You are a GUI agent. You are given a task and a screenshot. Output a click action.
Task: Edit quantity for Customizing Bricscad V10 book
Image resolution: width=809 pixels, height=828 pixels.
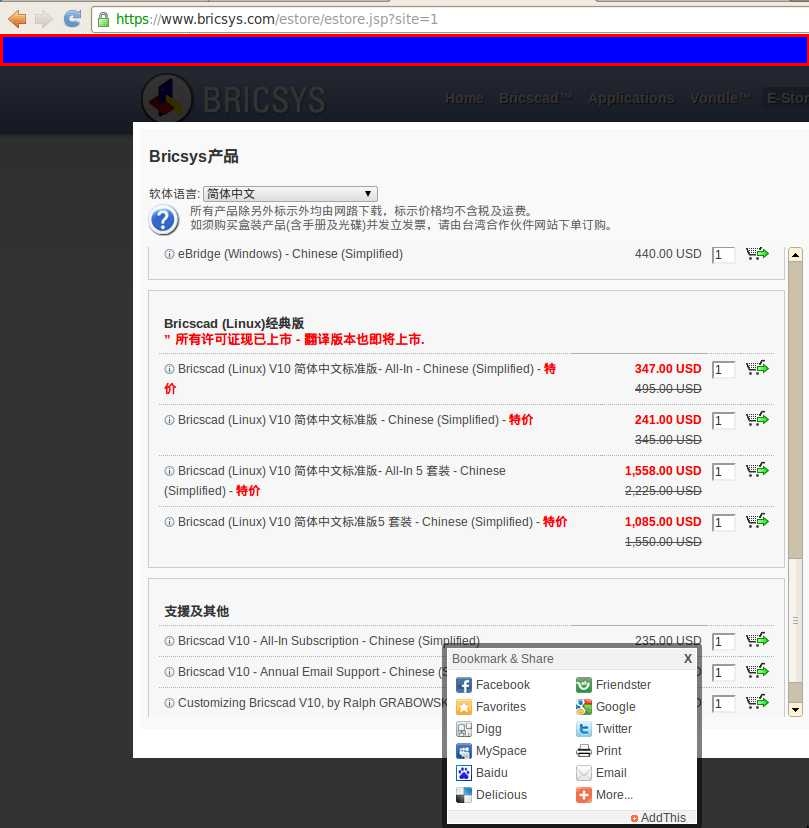click(x=723, y=704)
